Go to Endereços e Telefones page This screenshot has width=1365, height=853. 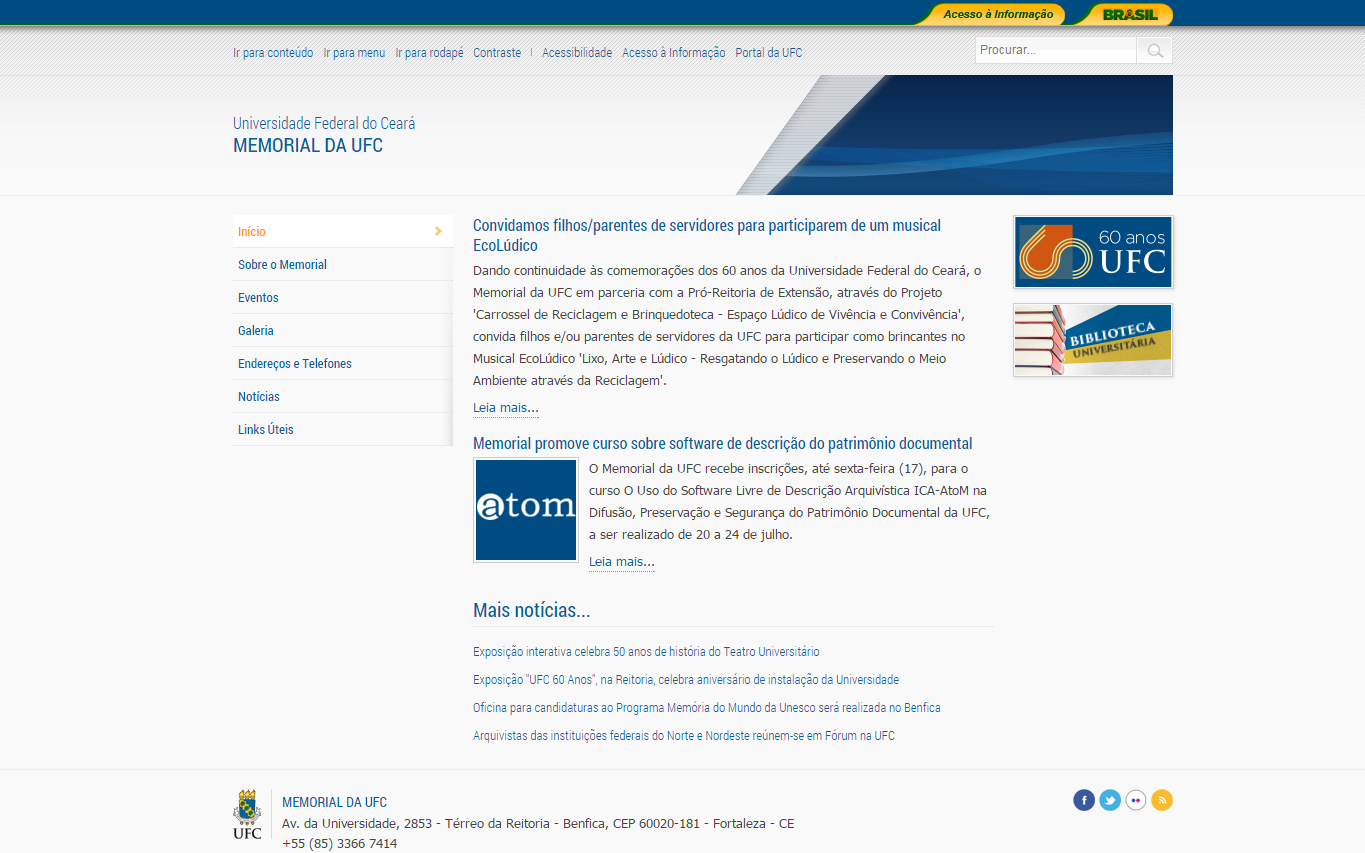(295, 364)
